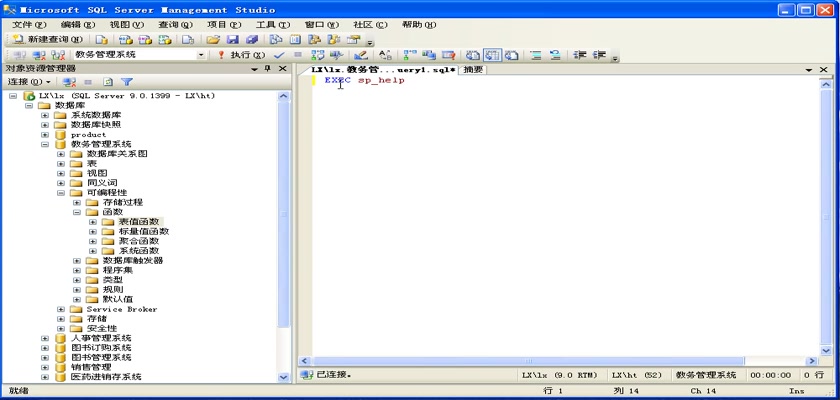The width and height of the screenshot is (840, 400).
Task: Execute the query with 执行(X) button
Action: (x=241, y=55)
